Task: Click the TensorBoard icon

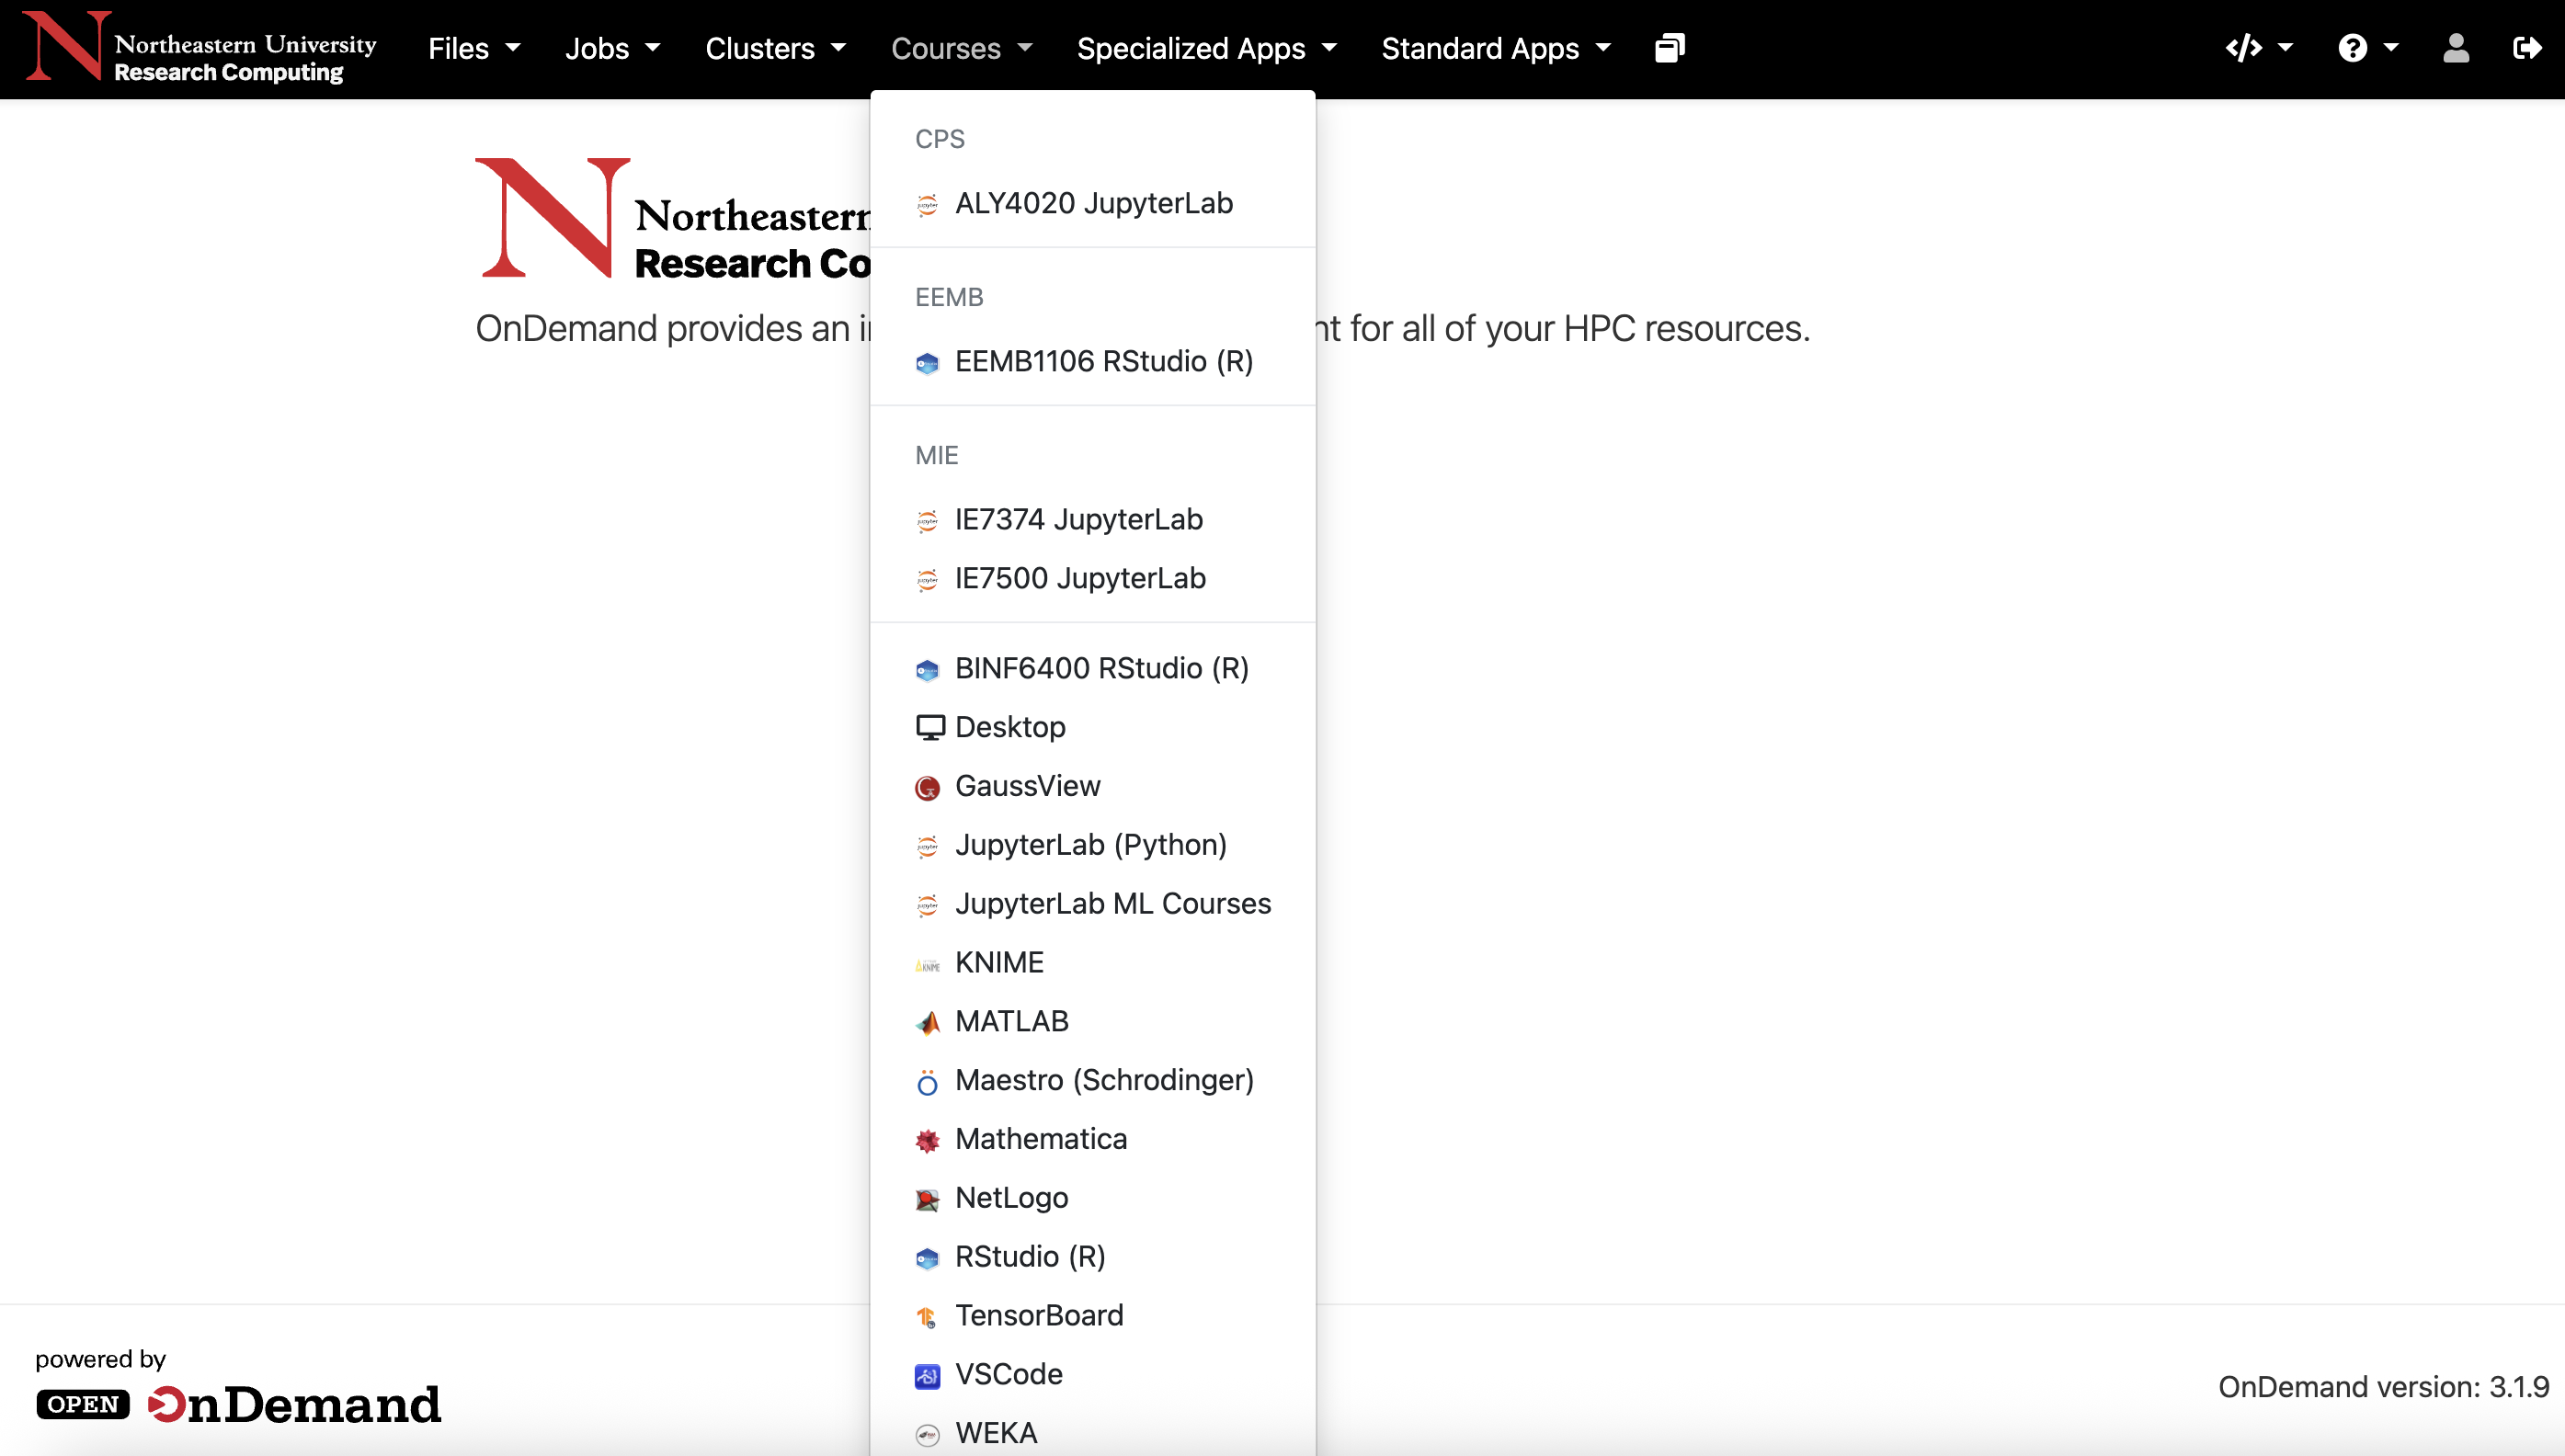Action: pyautogui.click(x=927, y=1317)
